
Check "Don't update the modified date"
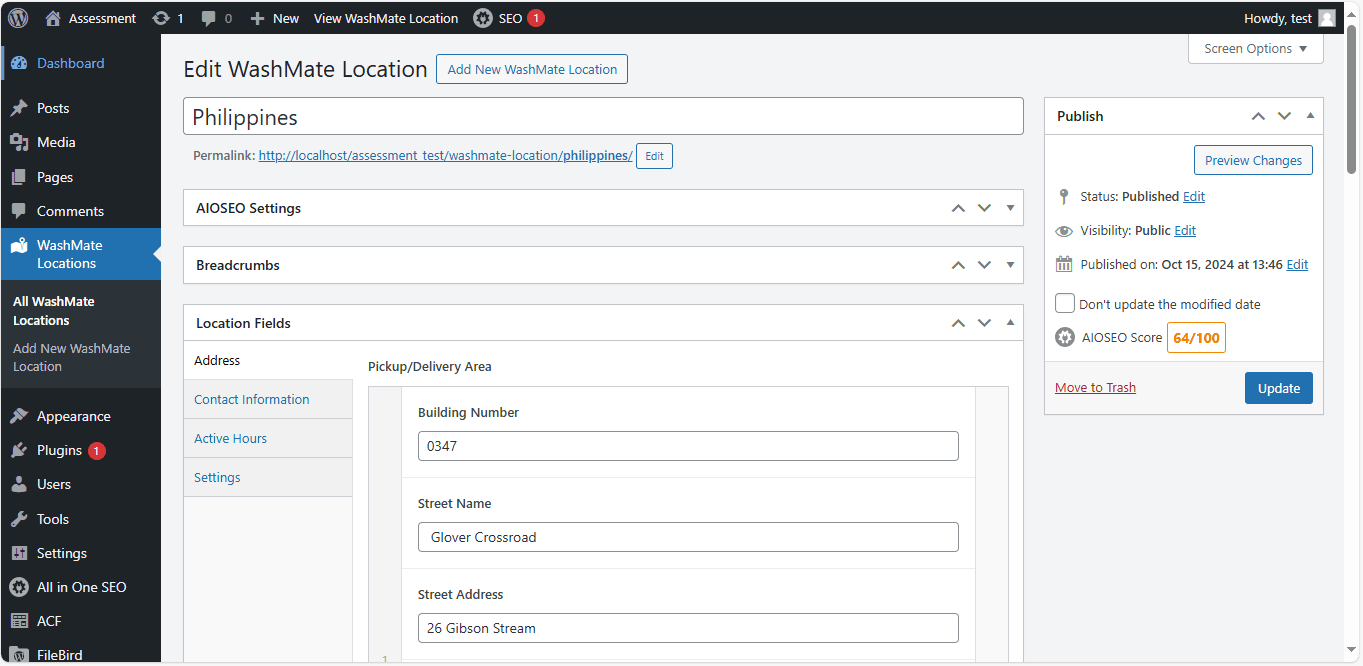coord(1066,304)
